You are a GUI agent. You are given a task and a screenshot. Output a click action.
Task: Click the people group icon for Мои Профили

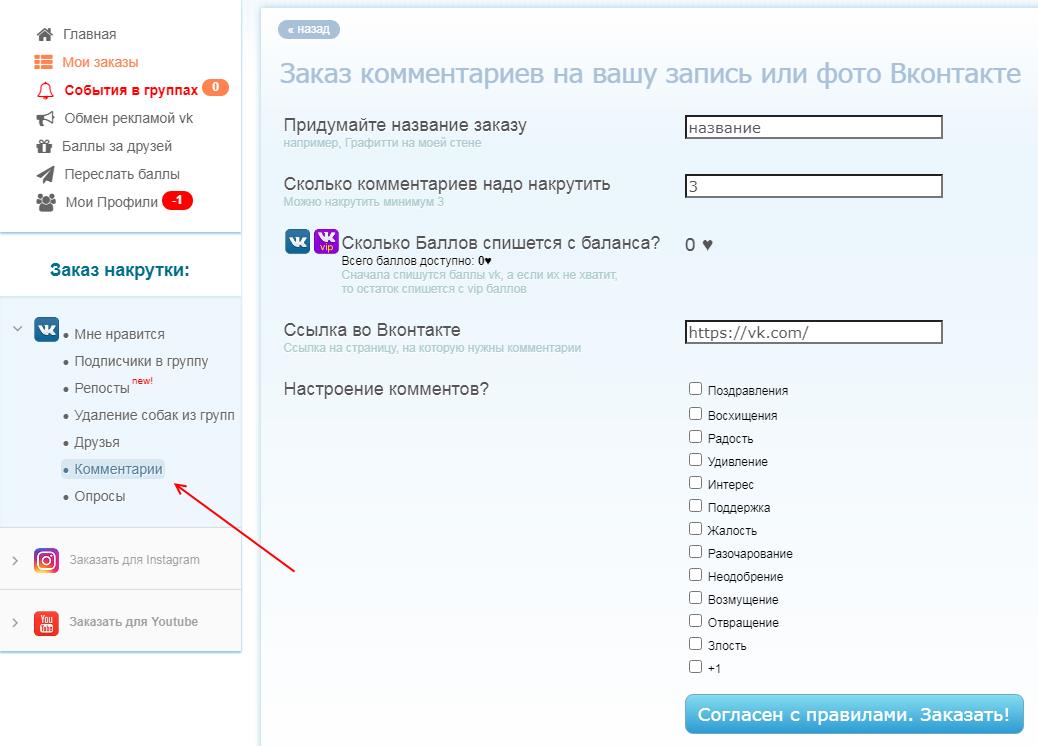(x=46, y=202)
